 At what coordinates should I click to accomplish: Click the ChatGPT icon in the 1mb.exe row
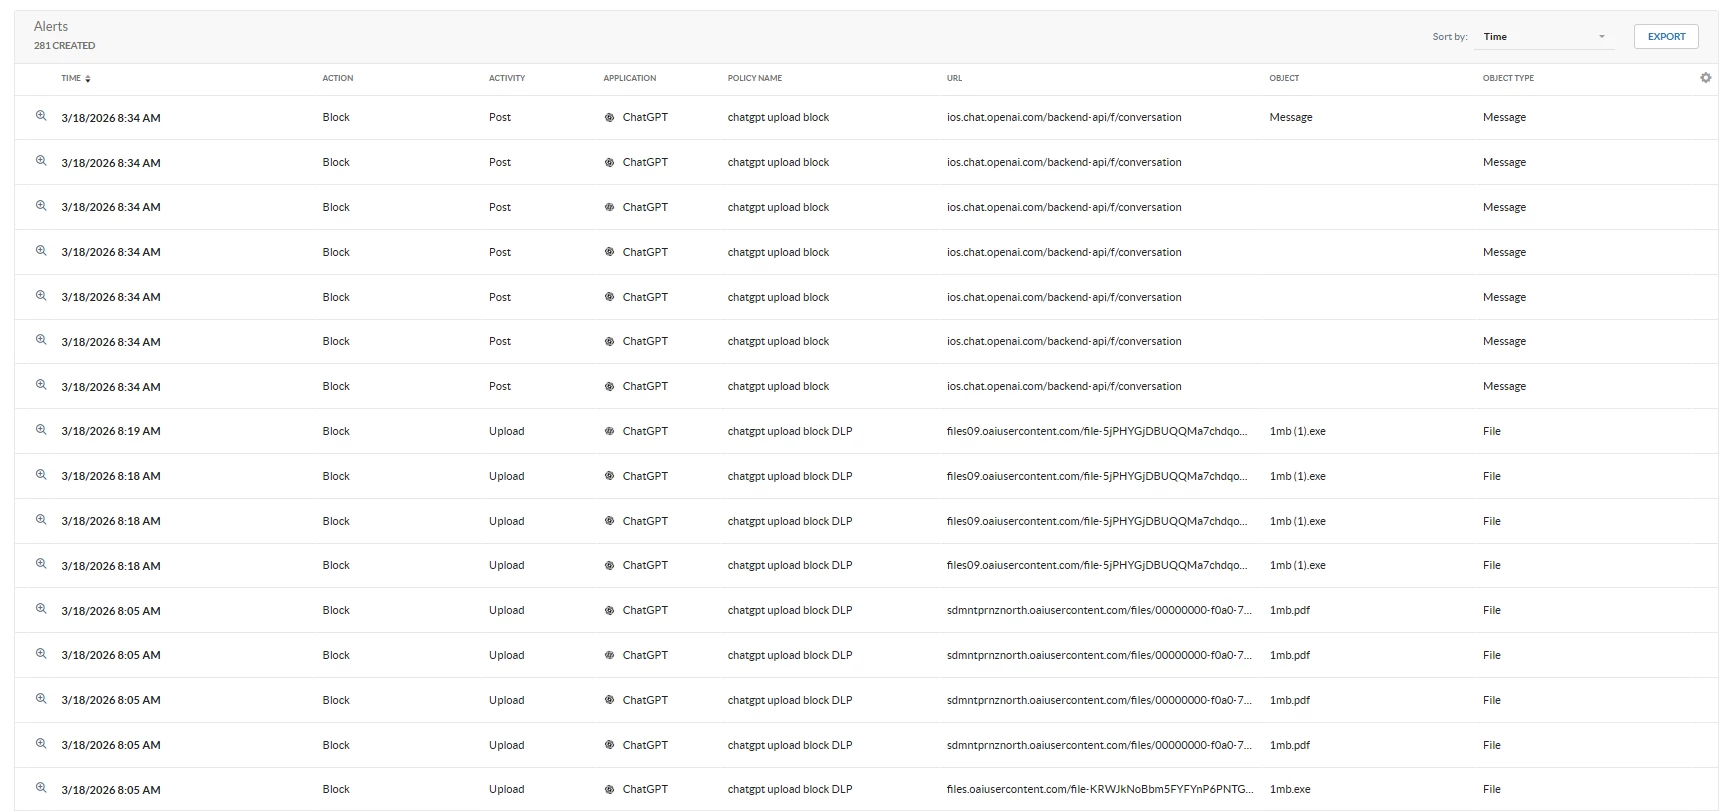click(x=609, y=789)
